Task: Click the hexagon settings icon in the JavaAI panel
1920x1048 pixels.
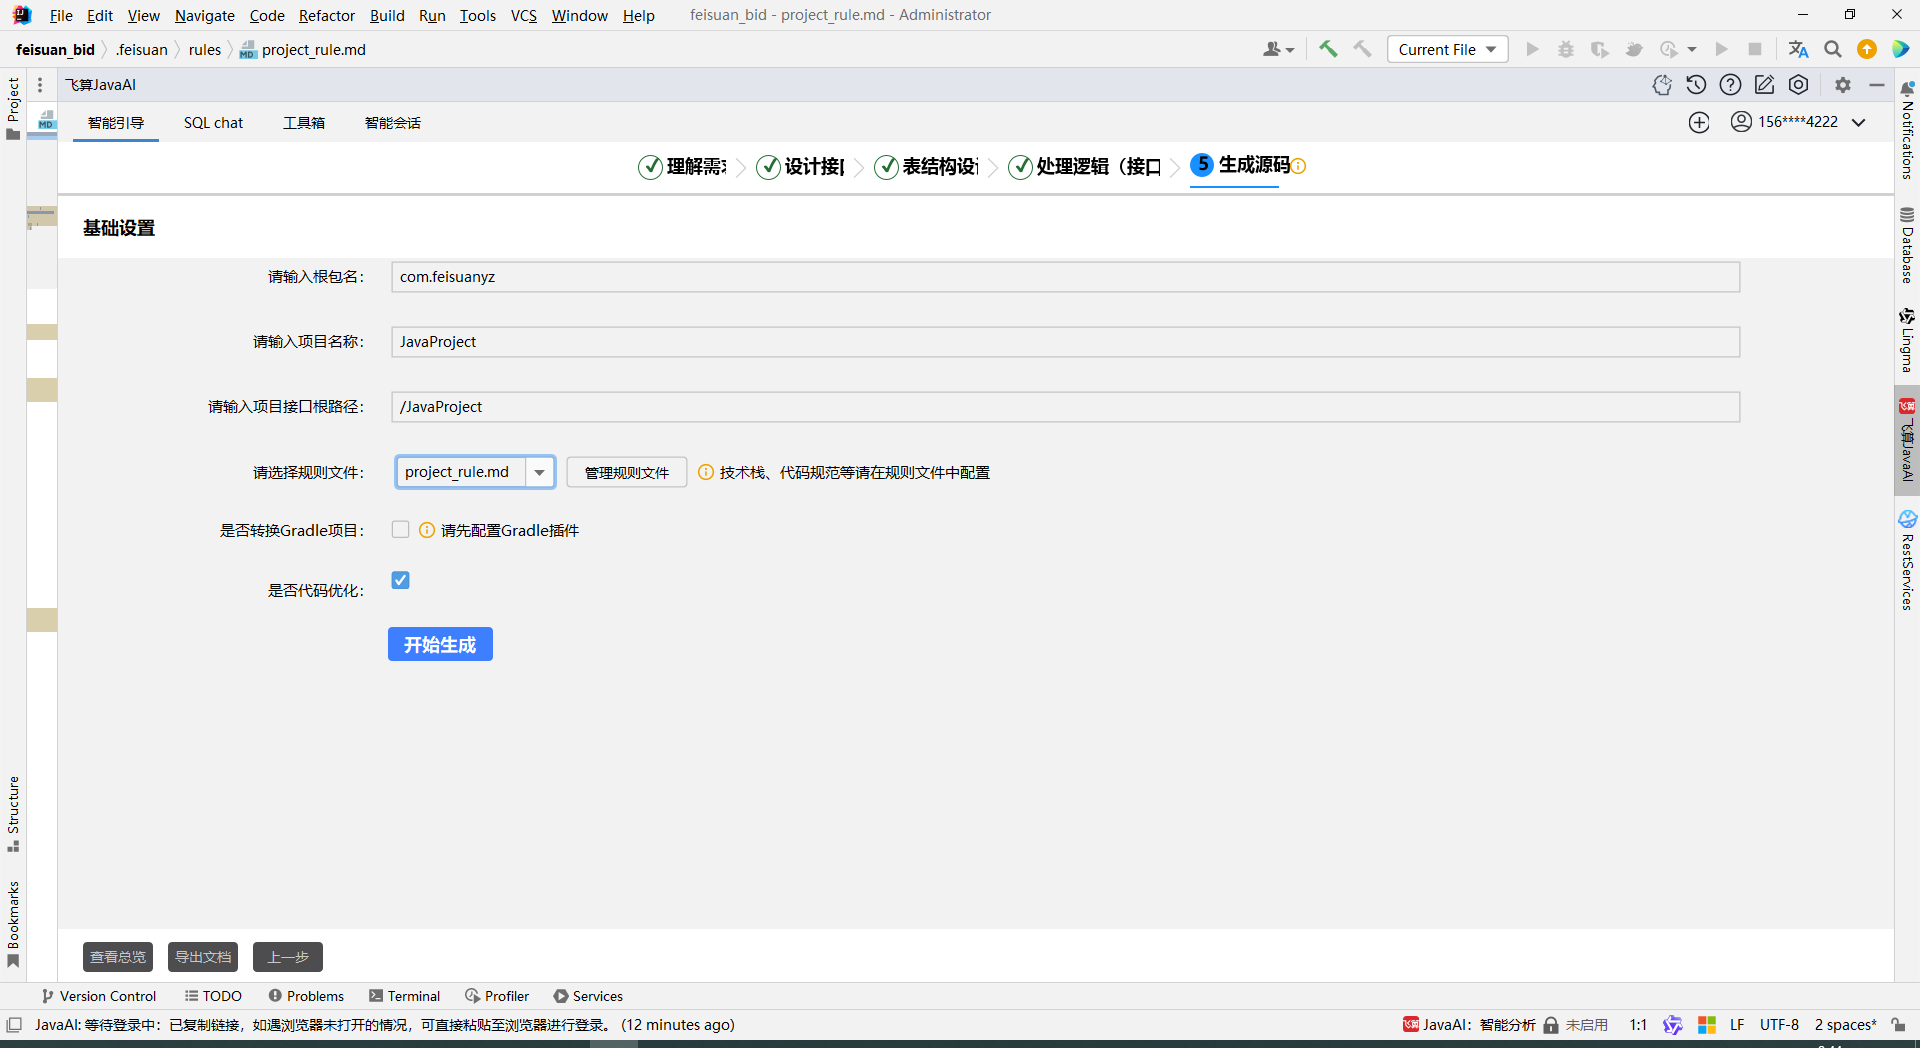Action: point(1798,85)
